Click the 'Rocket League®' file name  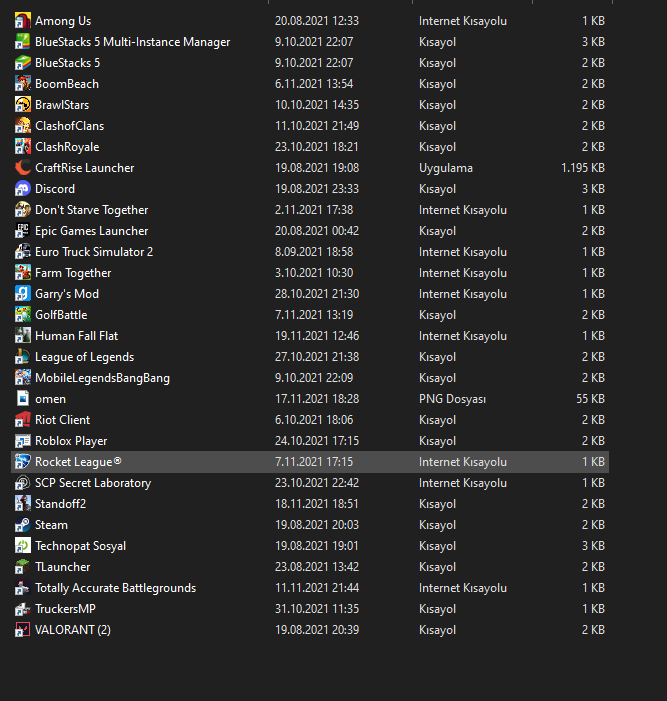78,462
